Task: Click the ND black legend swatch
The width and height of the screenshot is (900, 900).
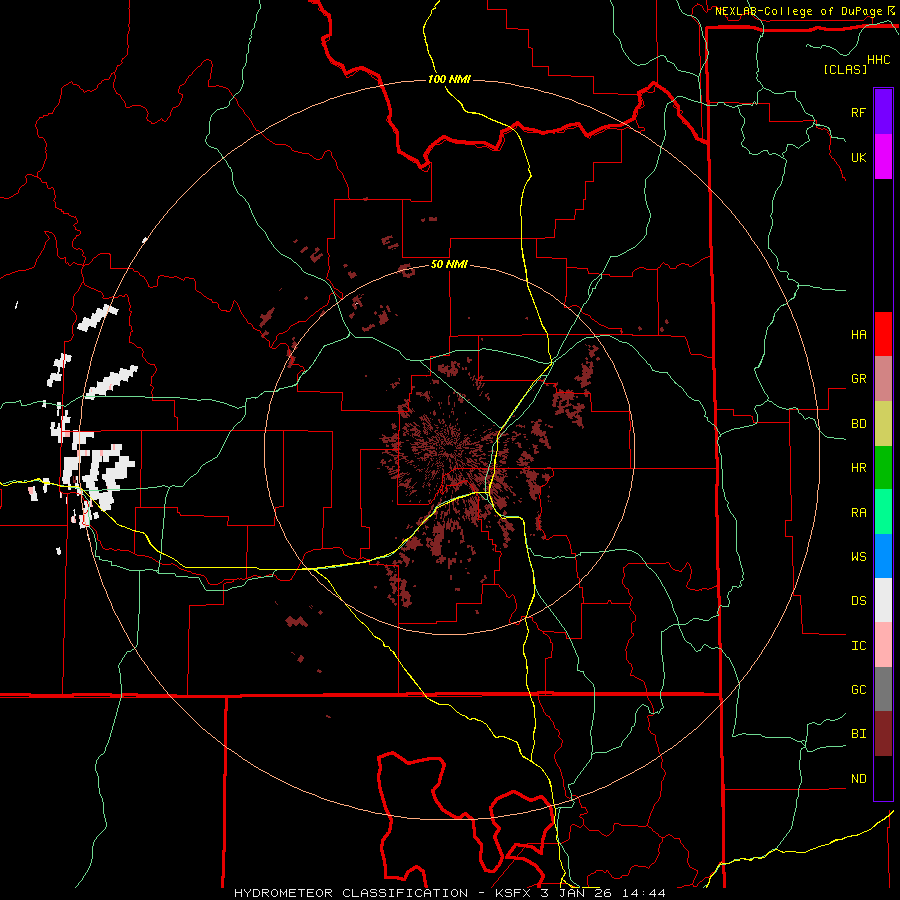Action: click(x=883, y=778)
